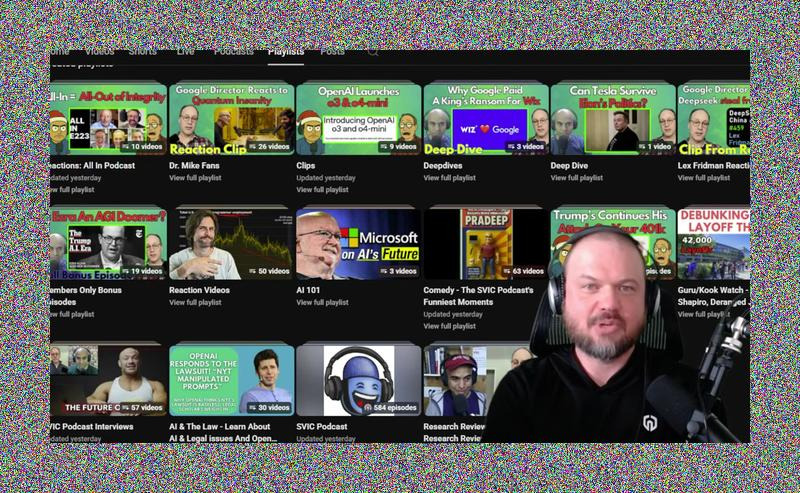Image resolution: width=800 pixels, height=493 pixels.
Task: Click View full playlist under Deep Dive
Action: coord(576,178)
